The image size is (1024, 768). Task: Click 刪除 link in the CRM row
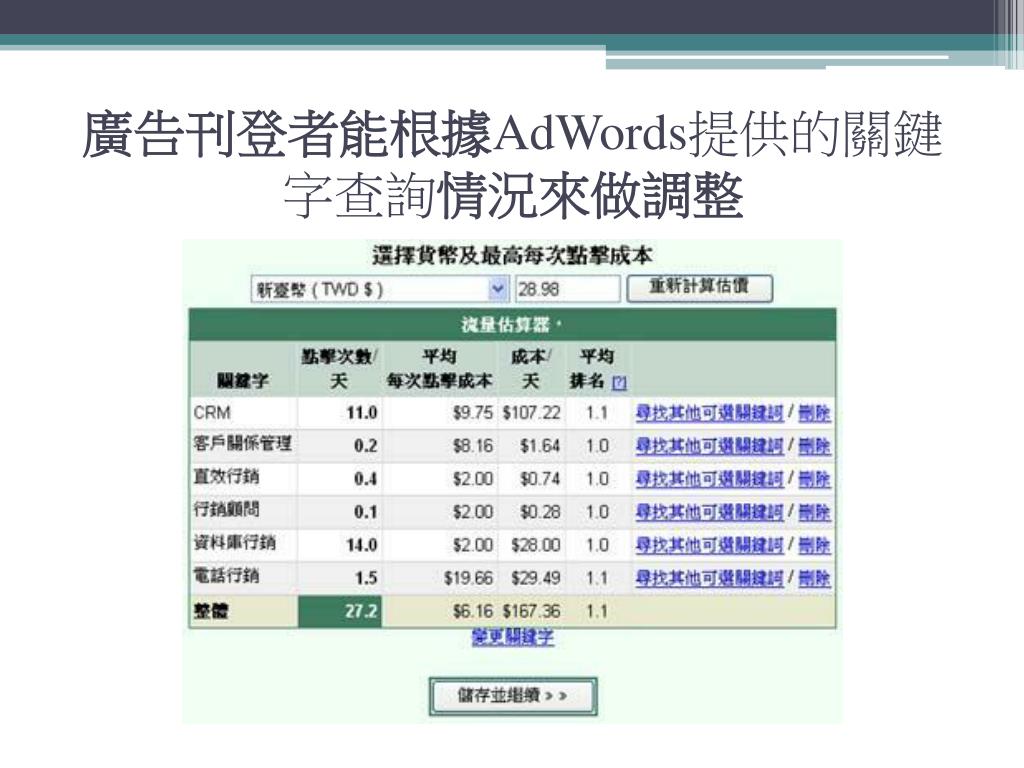pyautogui.click(x=814, y=413)
